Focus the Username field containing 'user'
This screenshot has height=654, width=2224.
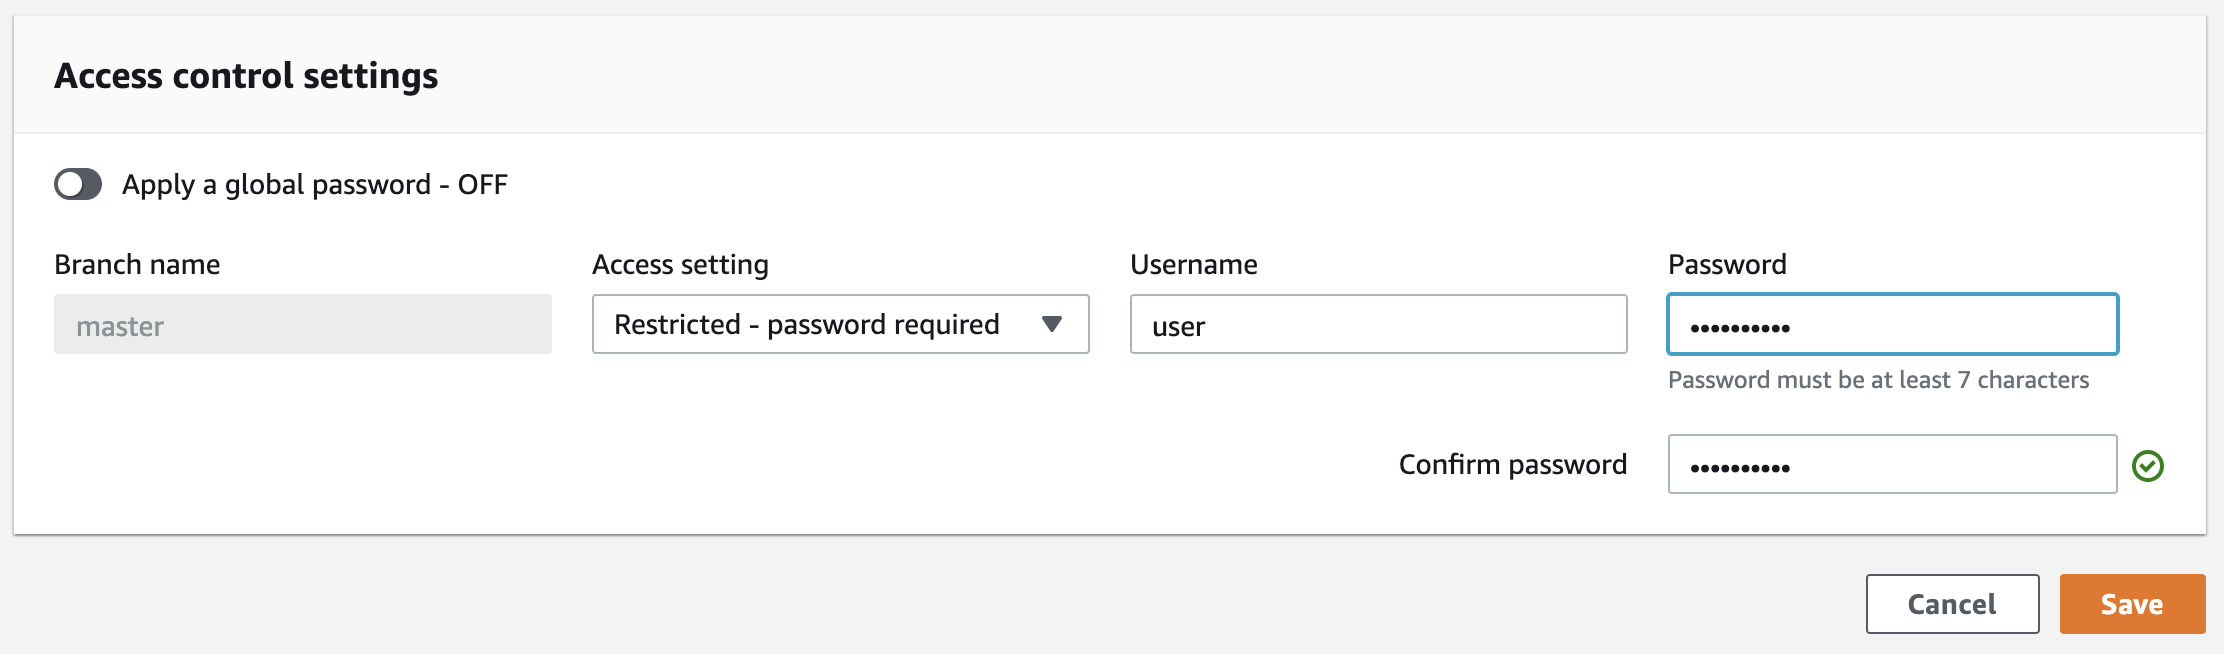click(x=1378, y=325)
